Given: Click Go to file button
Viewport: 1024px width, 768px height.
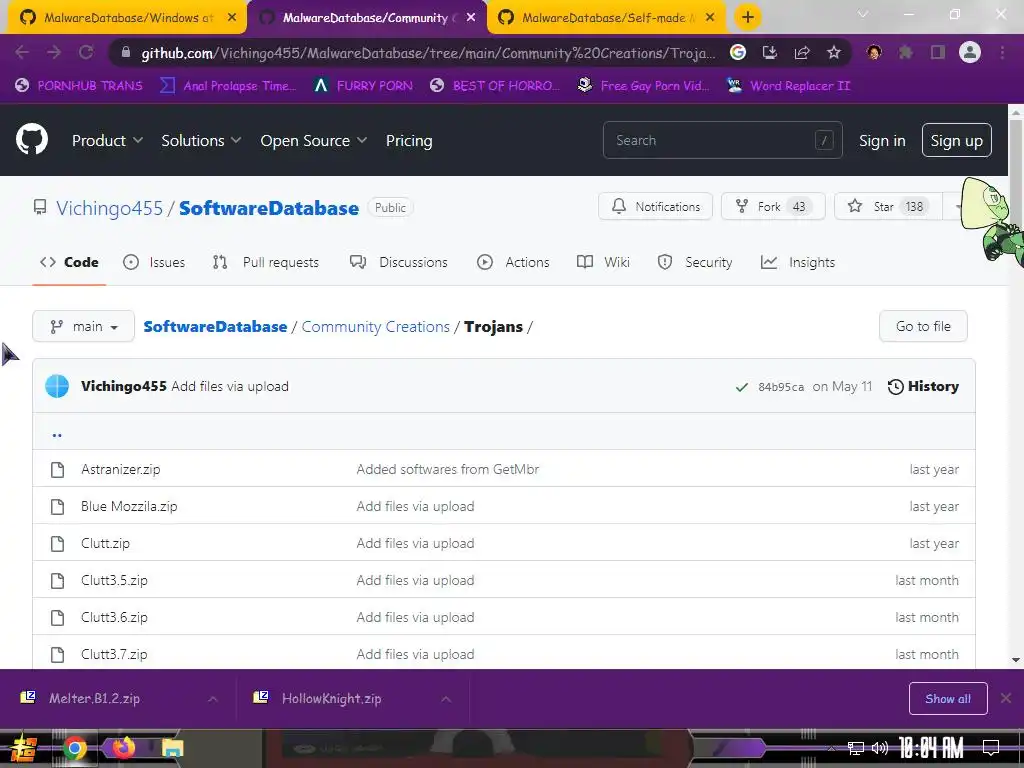Looking at the screenshot, I should 923,327.
